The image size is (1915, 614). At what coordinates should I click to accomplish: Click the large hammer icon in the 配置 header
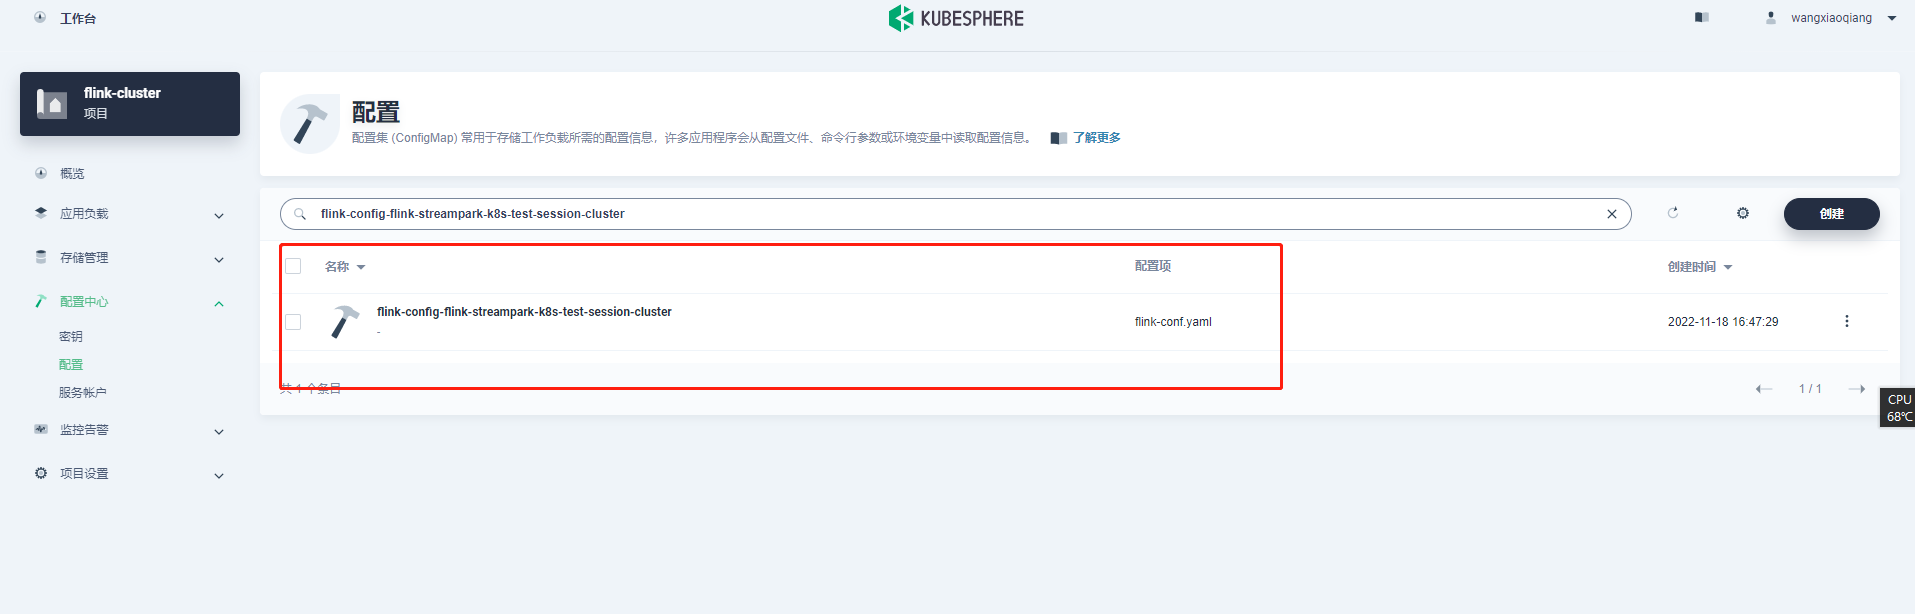(x=310, y=124)
